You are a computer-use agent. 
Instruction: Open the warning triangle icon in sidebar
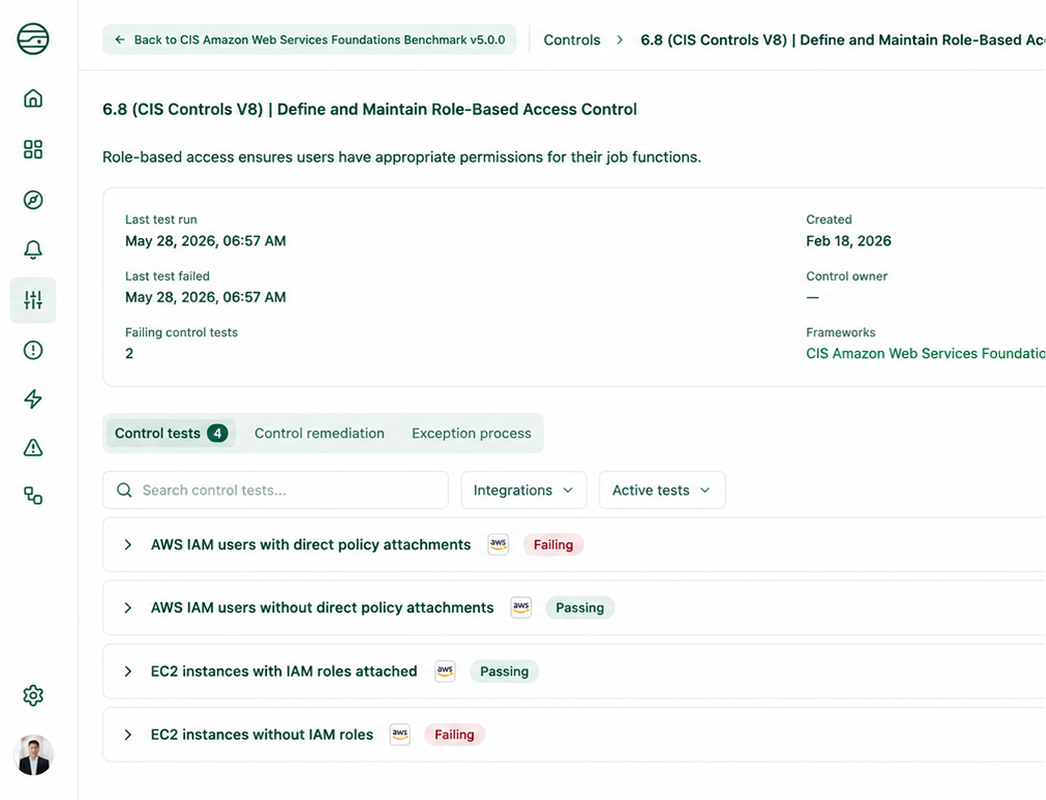pos(33,448)
